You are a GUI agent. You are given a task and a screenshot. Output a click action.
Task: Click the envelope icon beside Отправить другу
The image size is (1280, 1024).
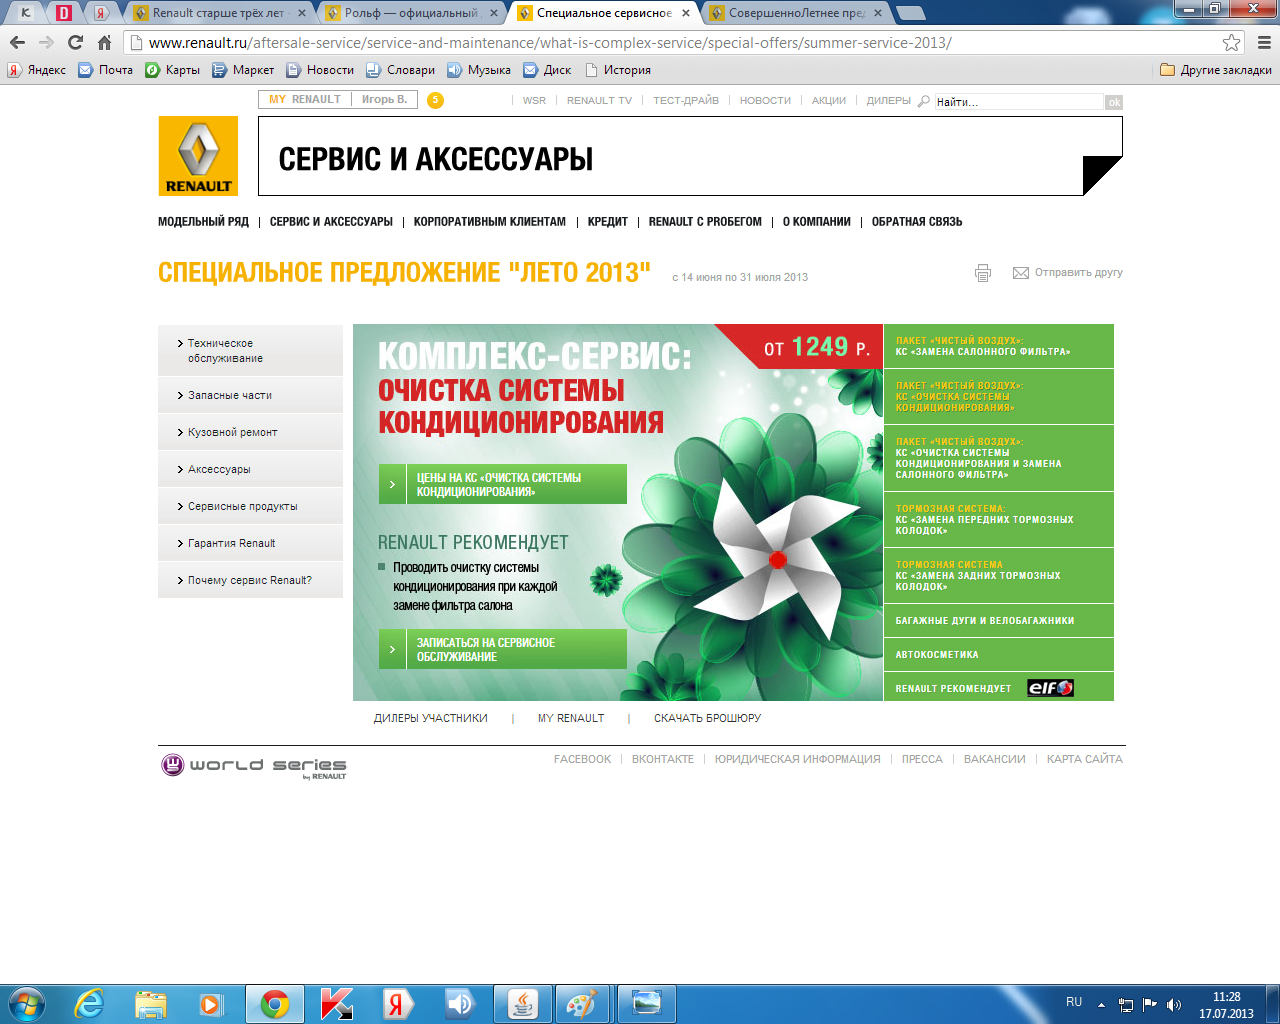click(x=1021, y=273)
